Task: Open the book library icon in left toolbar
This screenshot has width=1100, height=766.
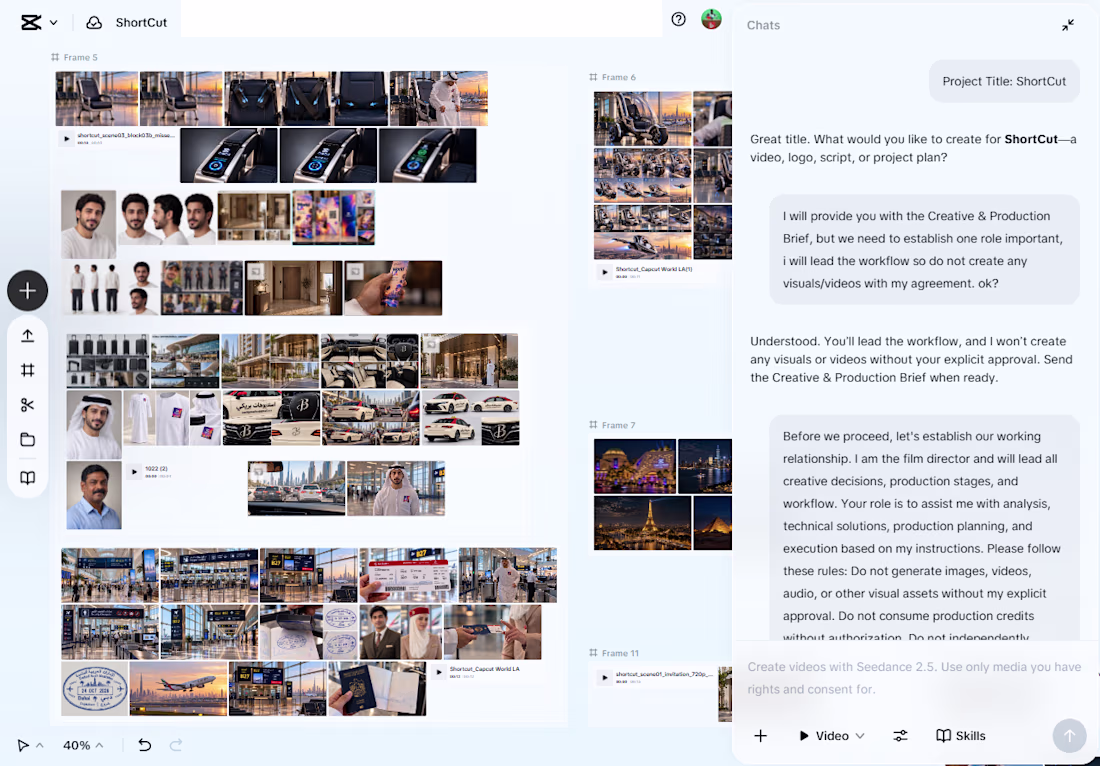Action: click(27, 478)
